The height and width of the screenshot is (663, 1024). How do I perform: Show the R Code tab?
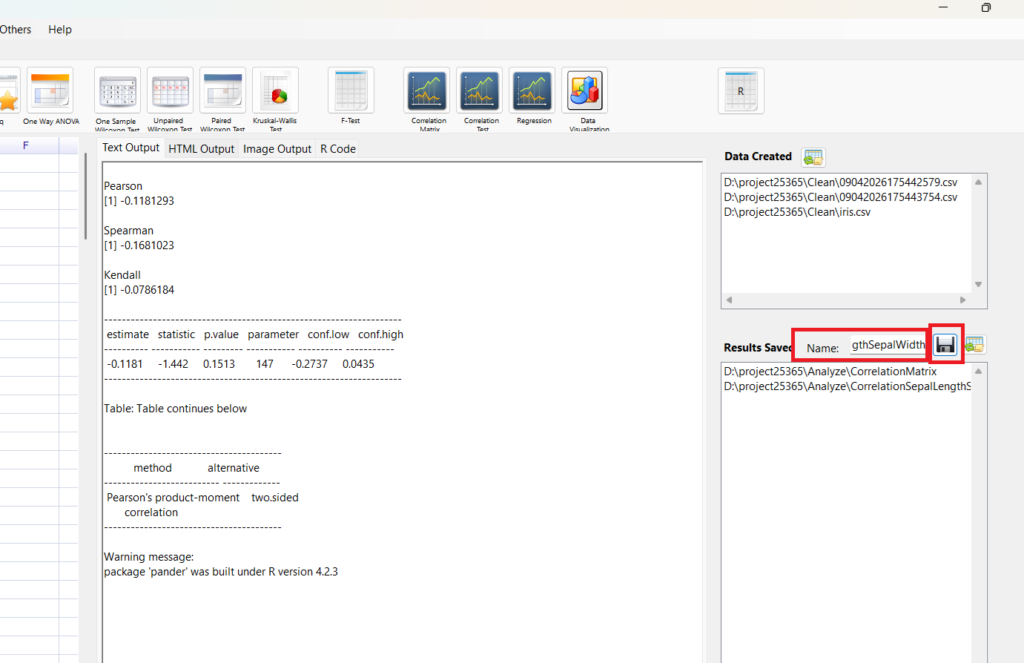click(337, 149)
